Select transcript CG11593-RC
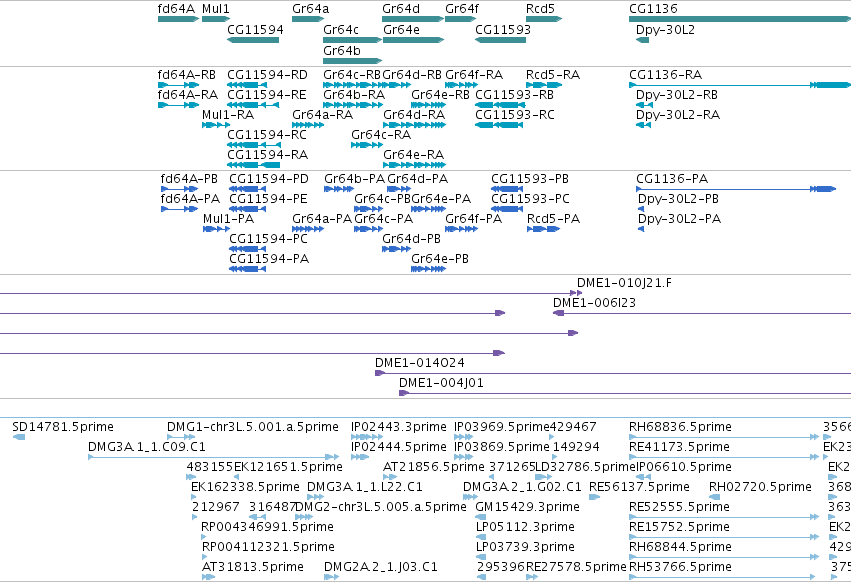851x582 pixels. click(499, 125)
